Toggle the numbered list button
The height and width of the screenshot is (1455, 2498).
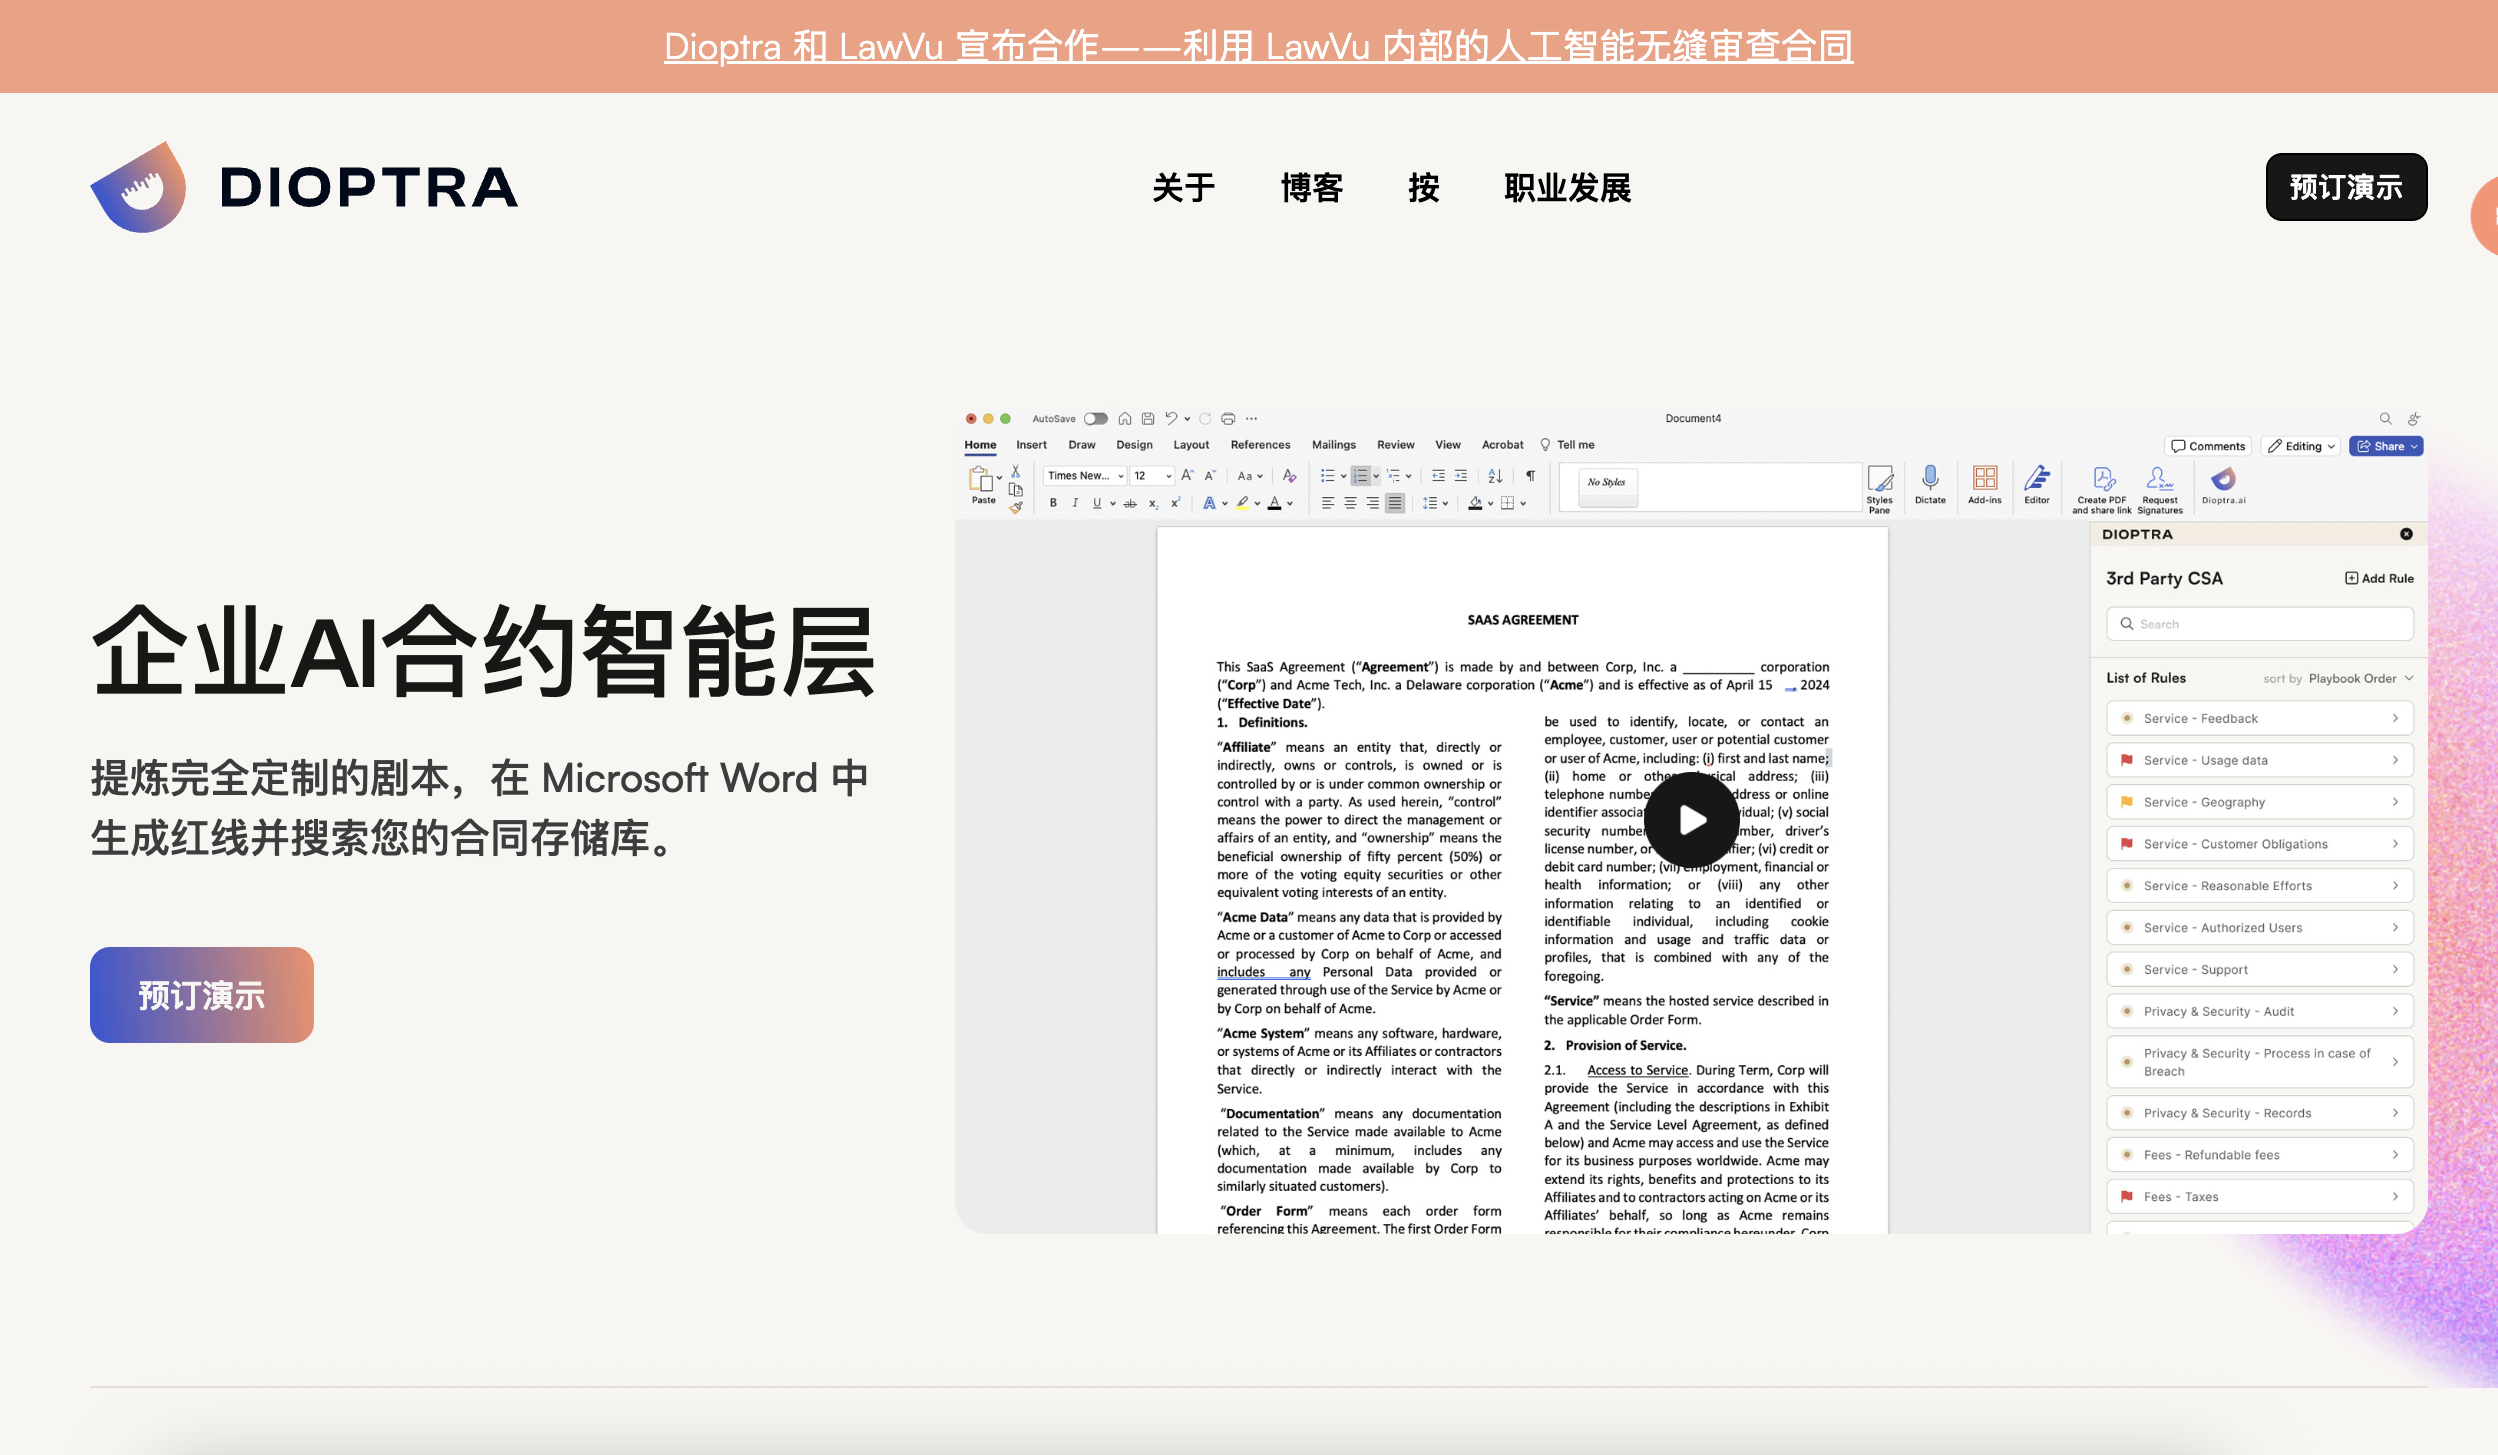point(1360,476)
